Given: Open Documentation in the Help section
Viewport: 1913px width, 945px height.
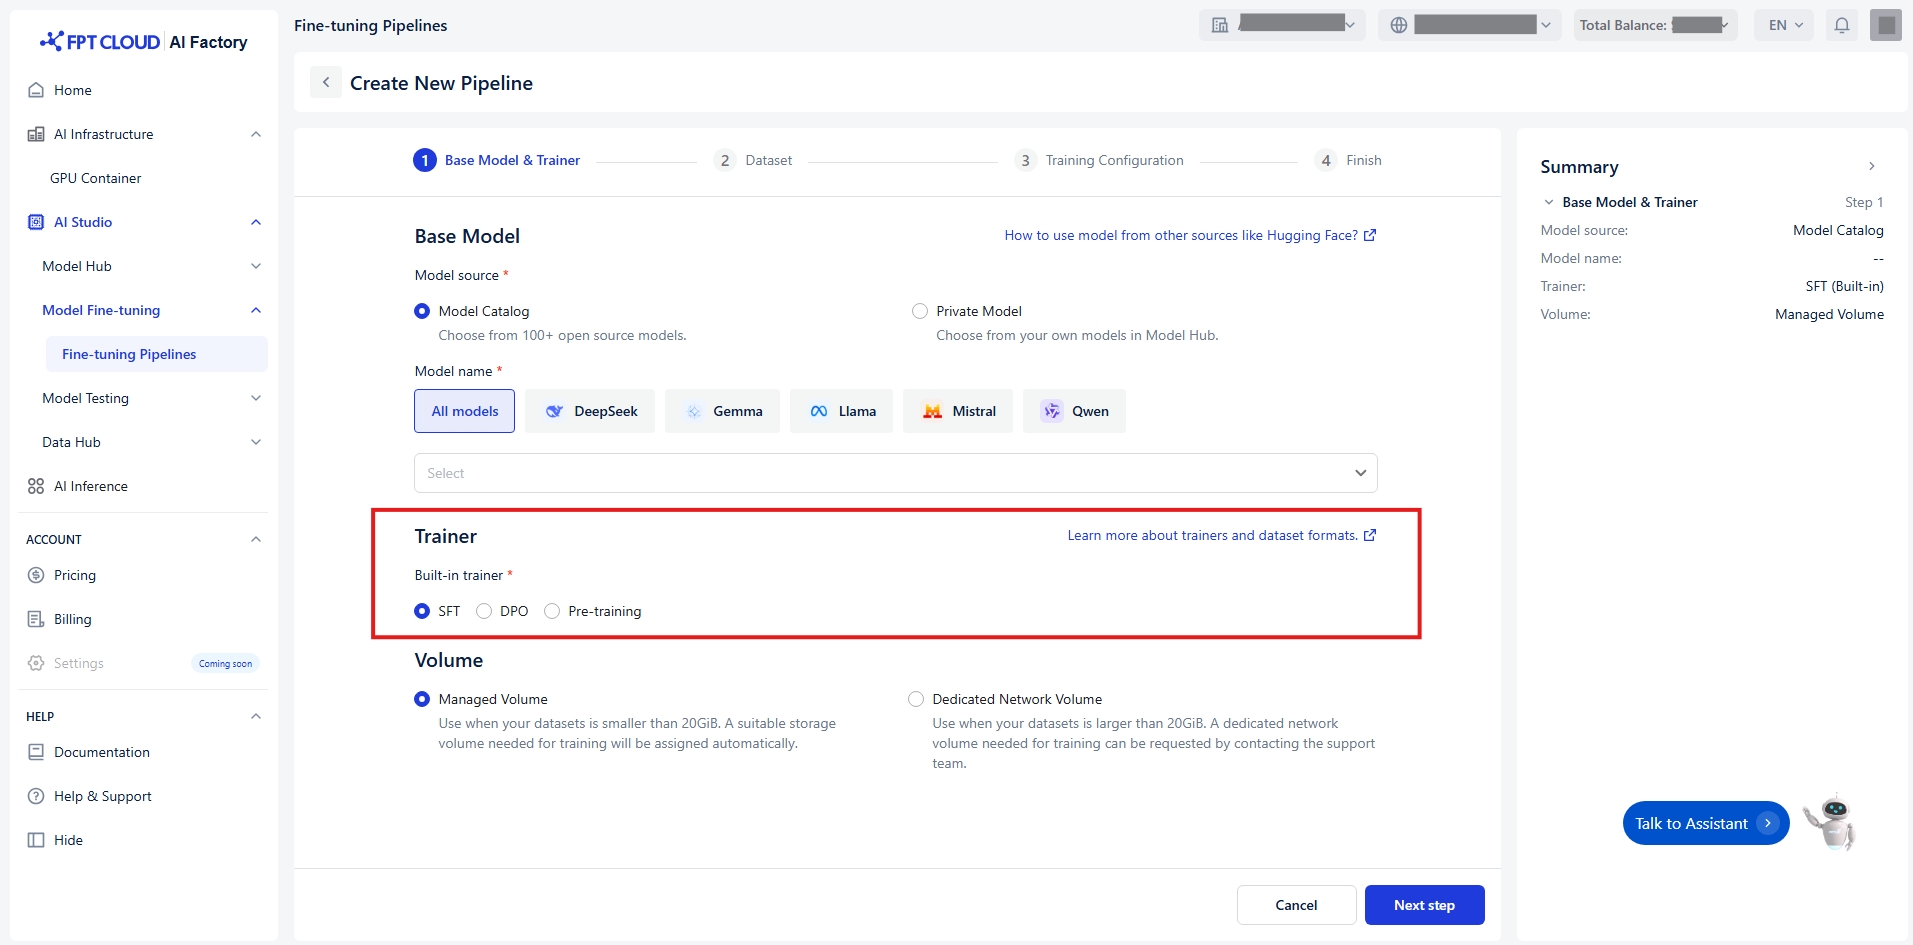Looking at the screenshot, I should [x=101, y=752].
